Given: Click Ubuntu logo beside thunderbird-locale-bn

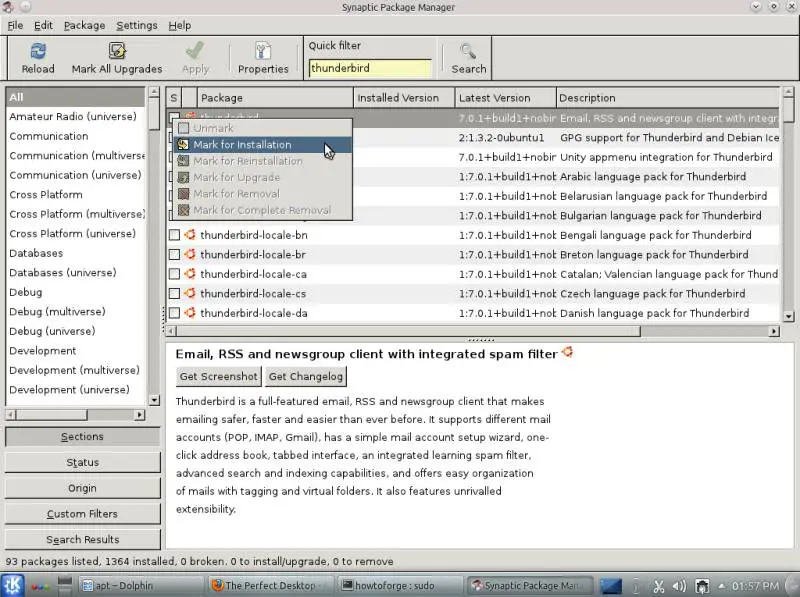Looking at the screenshot, I should (190, 235).
